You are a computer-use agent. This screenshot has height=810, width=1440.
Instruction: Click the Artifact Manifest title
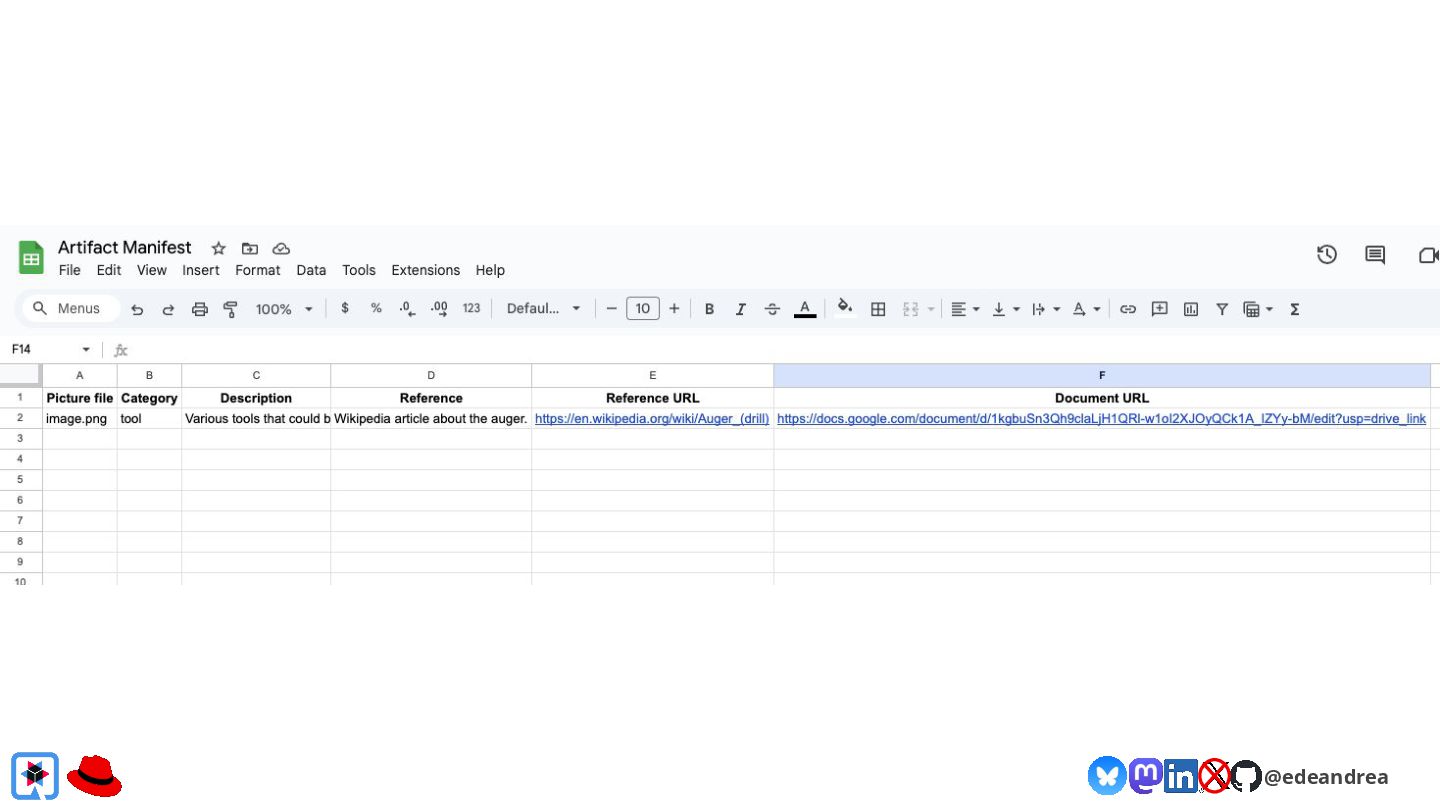click(125, 247)
